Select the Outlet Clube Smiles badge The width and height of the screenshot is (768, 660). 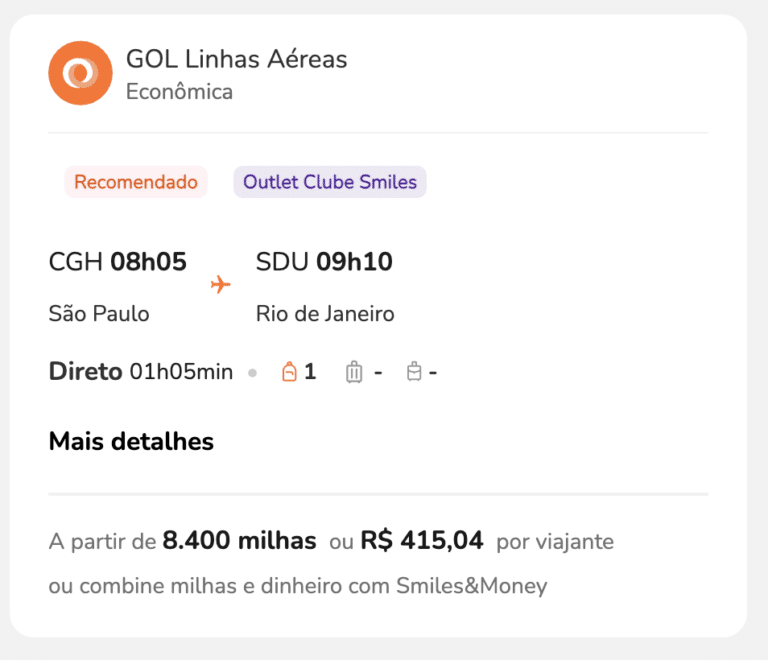(330, 182)
